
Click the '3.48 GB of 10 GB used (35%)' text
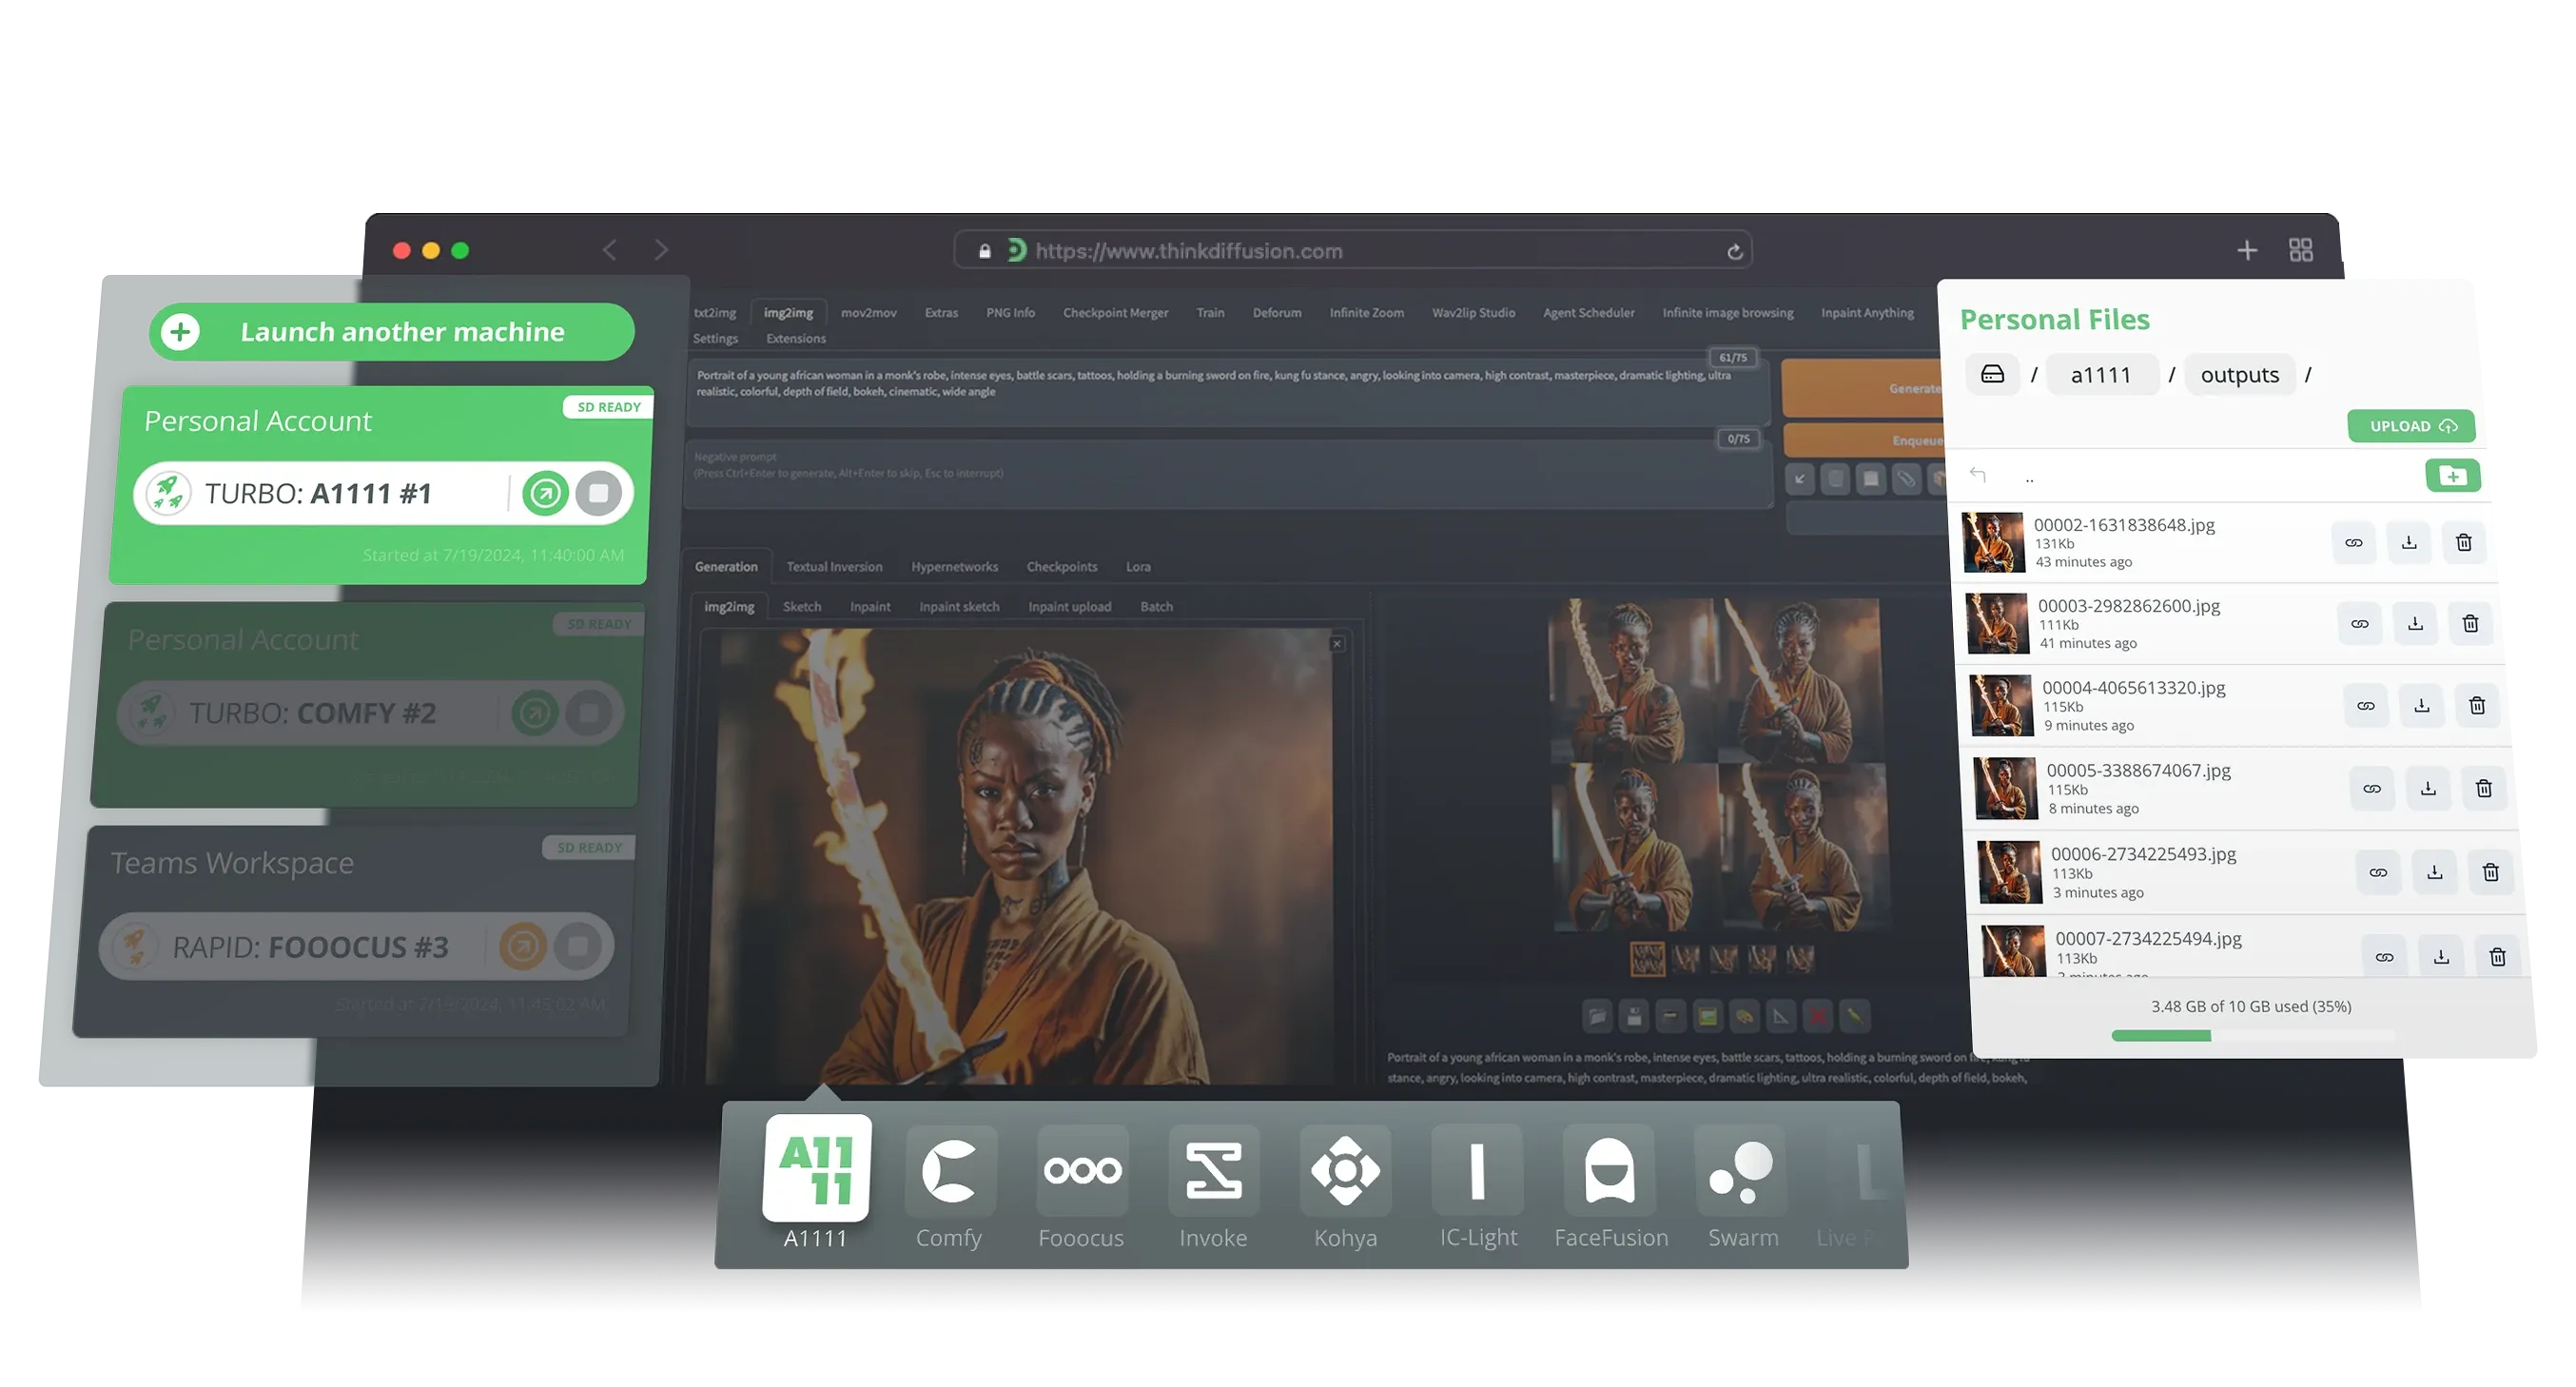coord(2251,1007)
